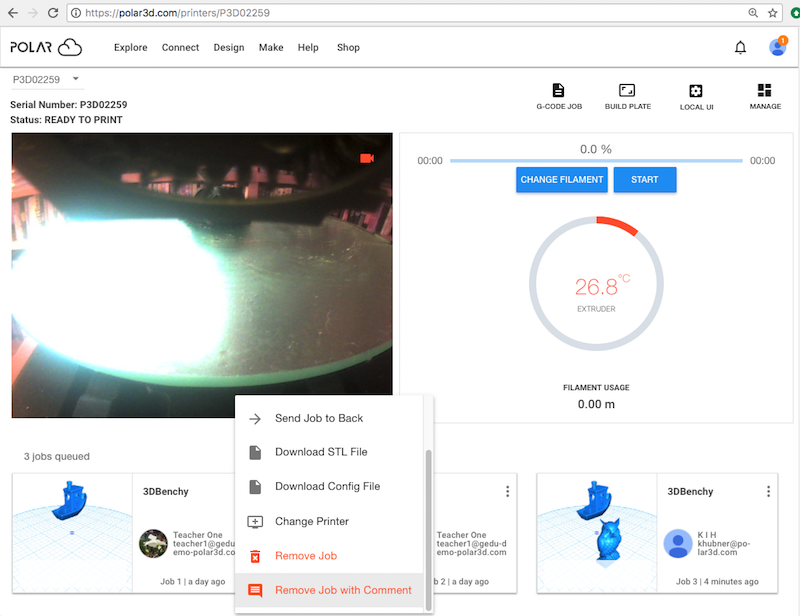
Task: Click file icon beside Download Config File
Action: [255, 487]
